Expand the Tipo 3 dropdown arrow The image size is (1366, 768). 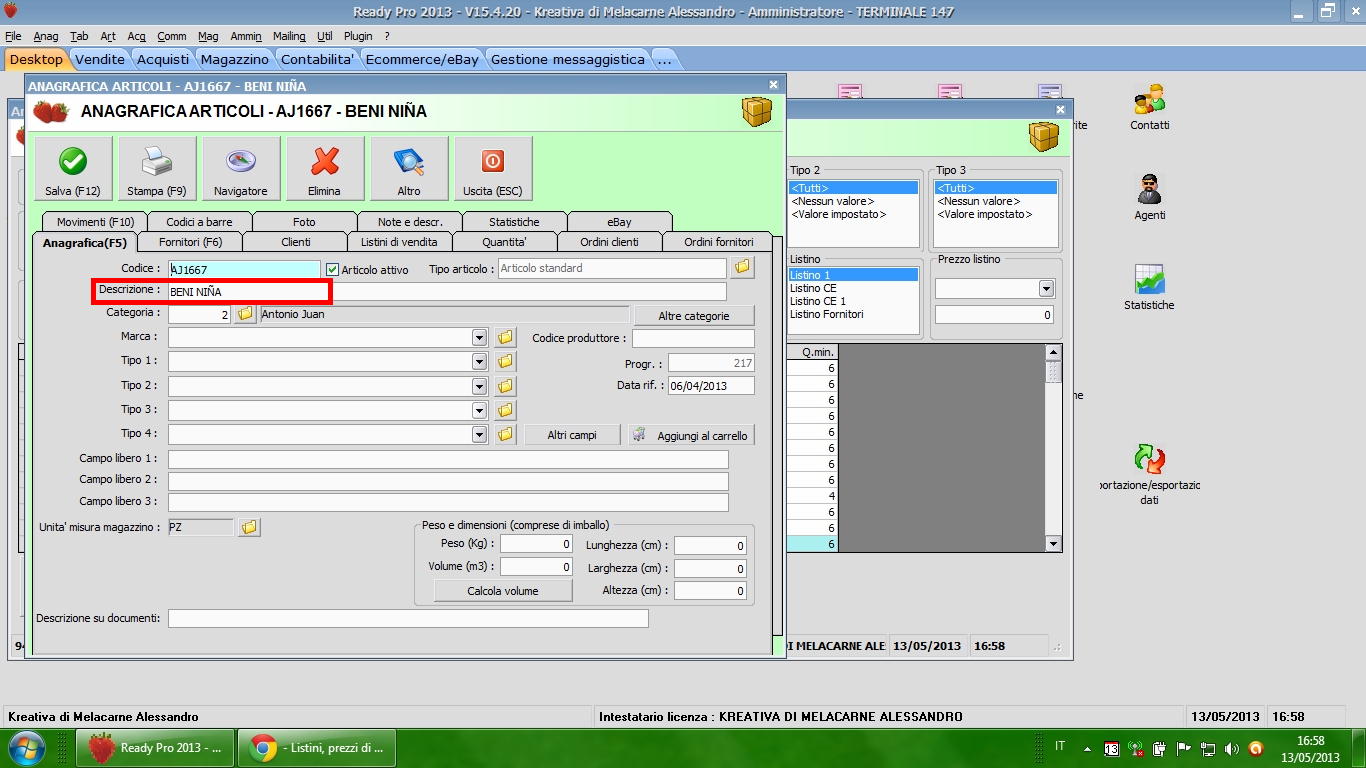[479, 410]
